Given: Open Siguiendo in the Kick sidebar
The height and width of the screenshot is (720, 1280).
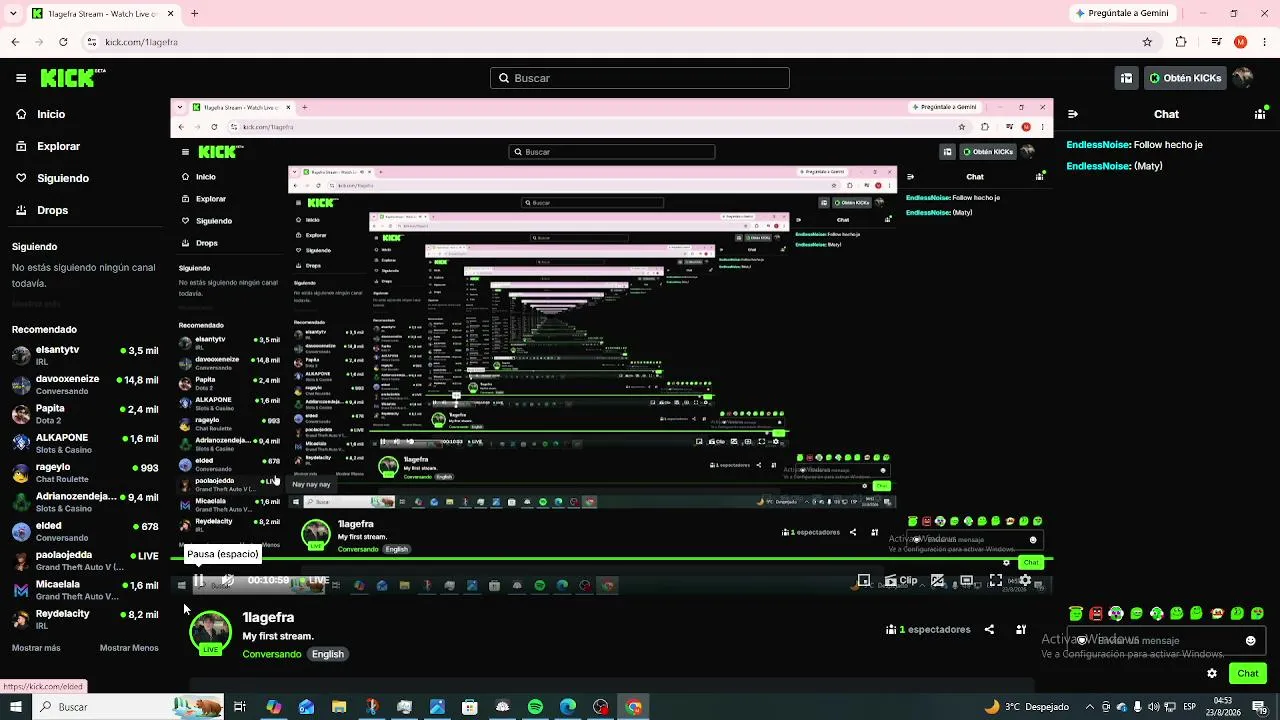Looking at the screenshot, I should tap(52, 178).
